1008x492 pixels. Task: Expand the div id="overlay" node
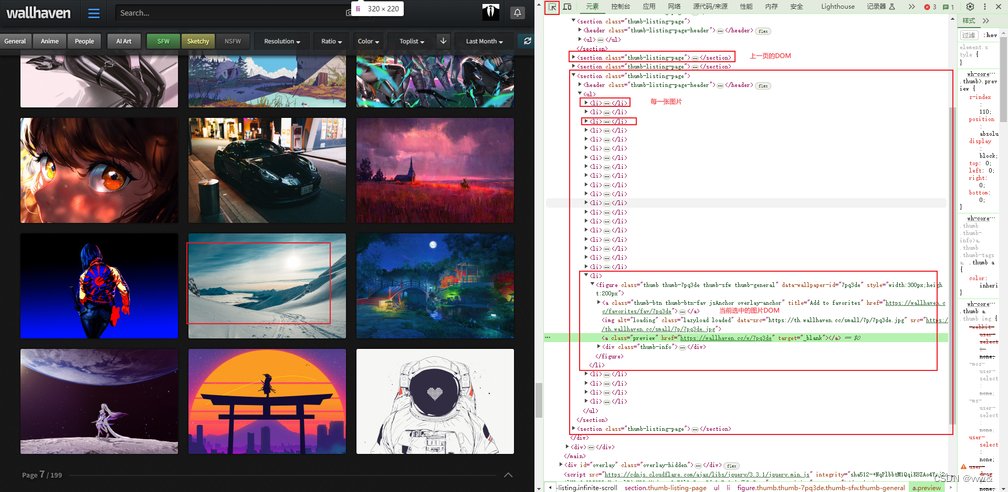click(561, 464)
